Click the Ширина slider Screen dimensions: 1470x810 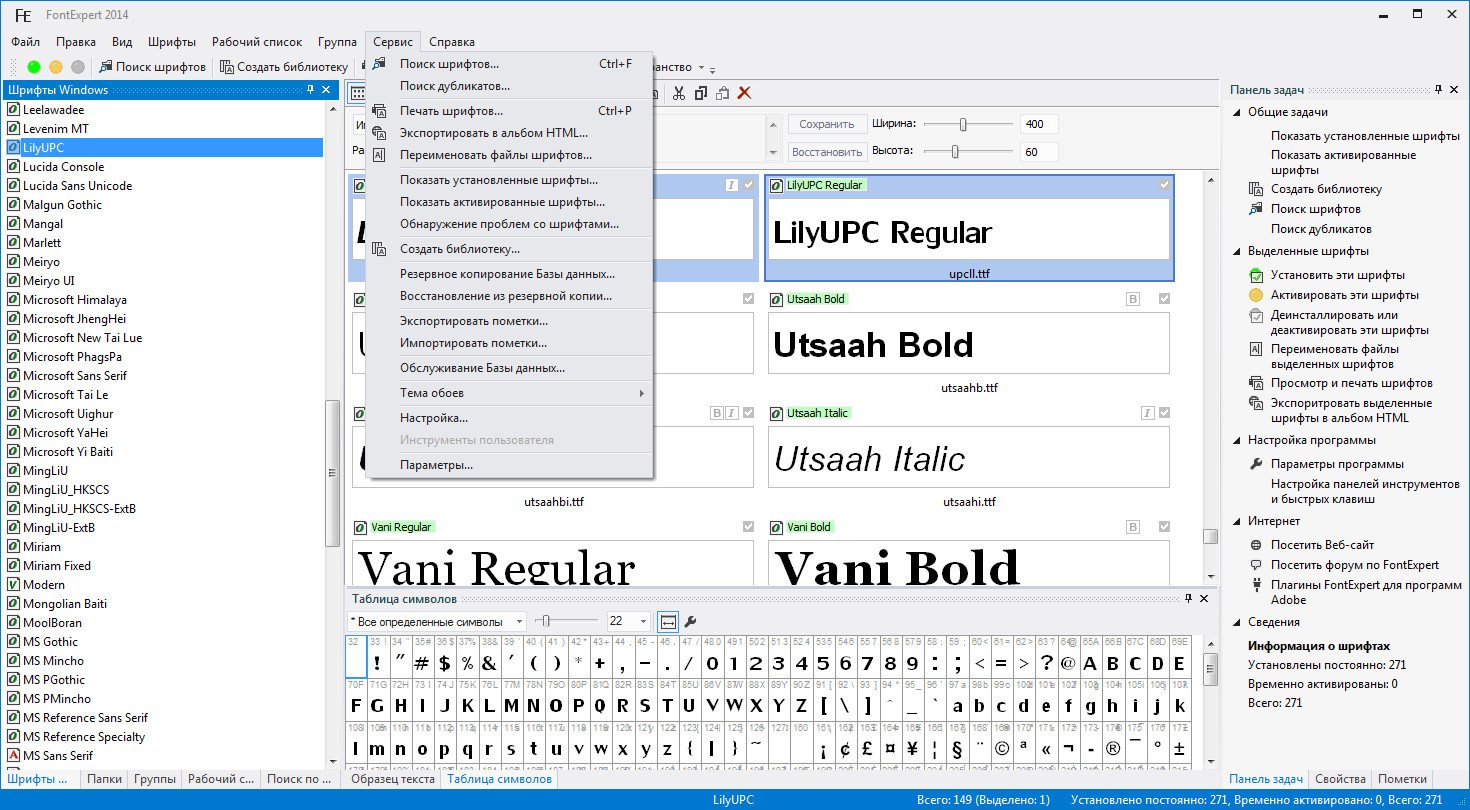968,124
